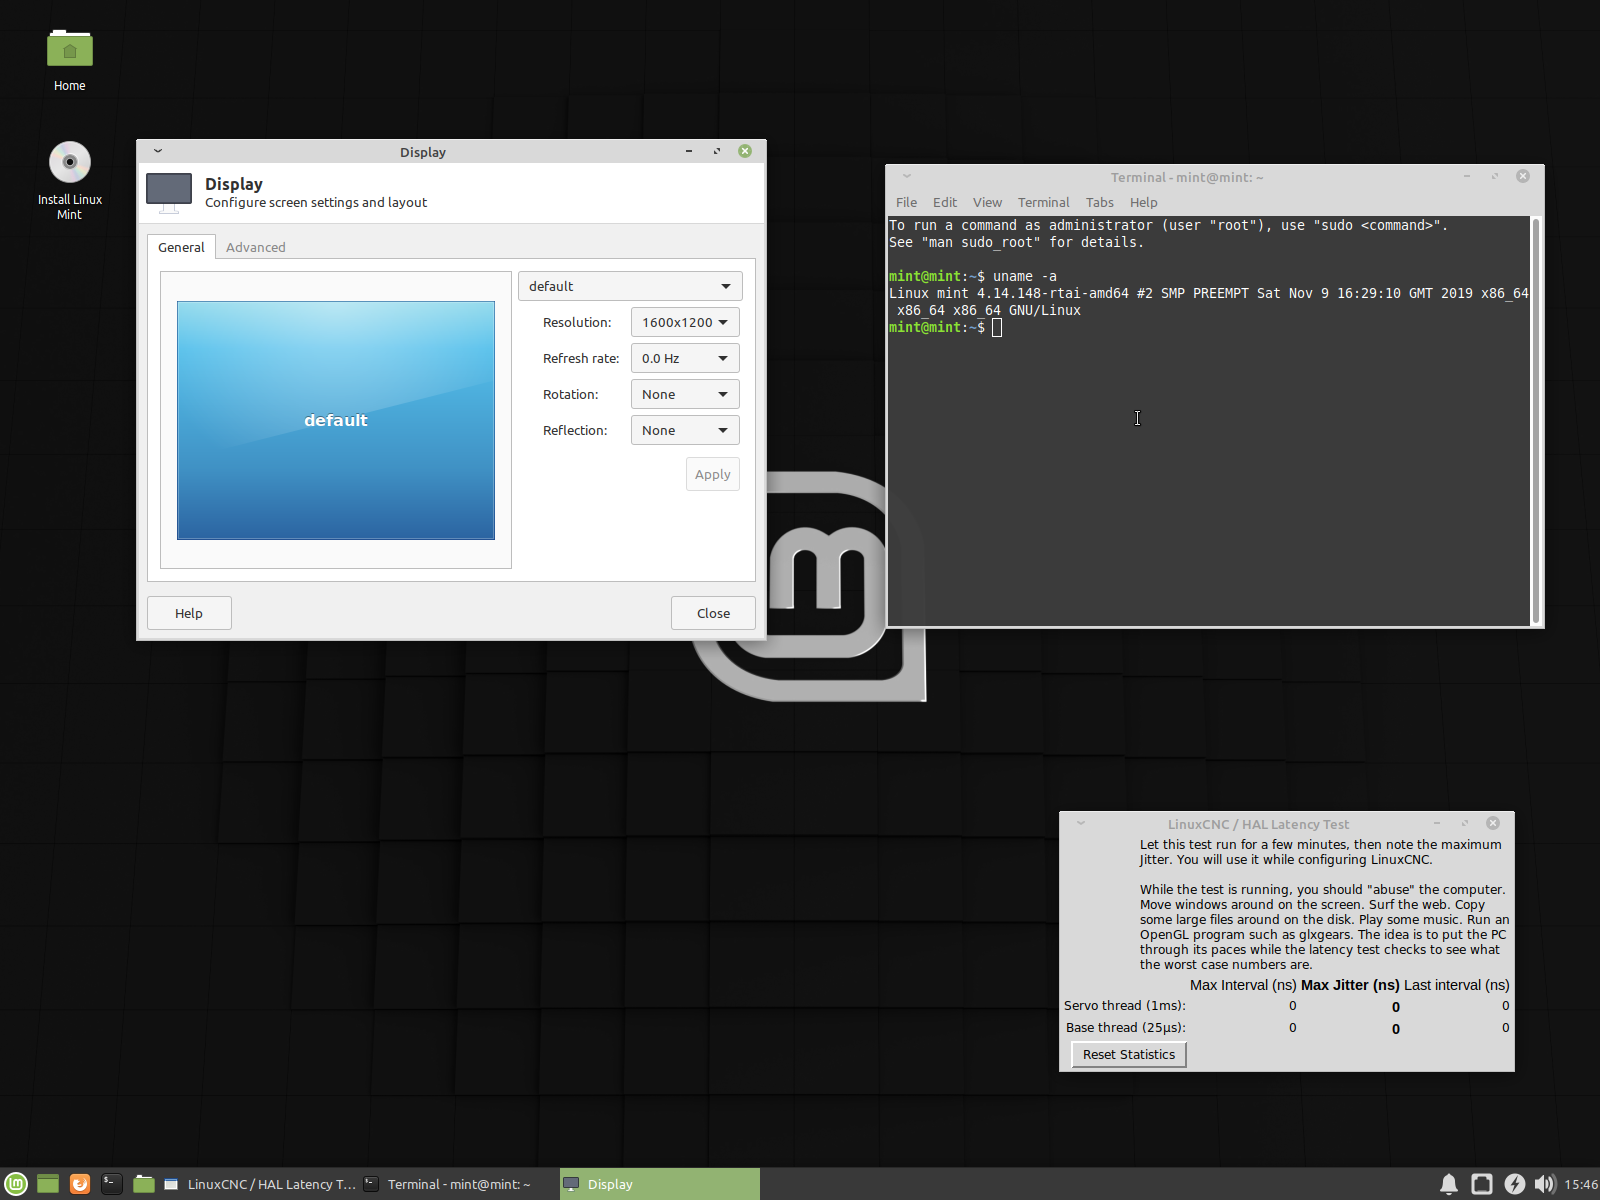Click the Base thread (25µs) label

1125,1028
